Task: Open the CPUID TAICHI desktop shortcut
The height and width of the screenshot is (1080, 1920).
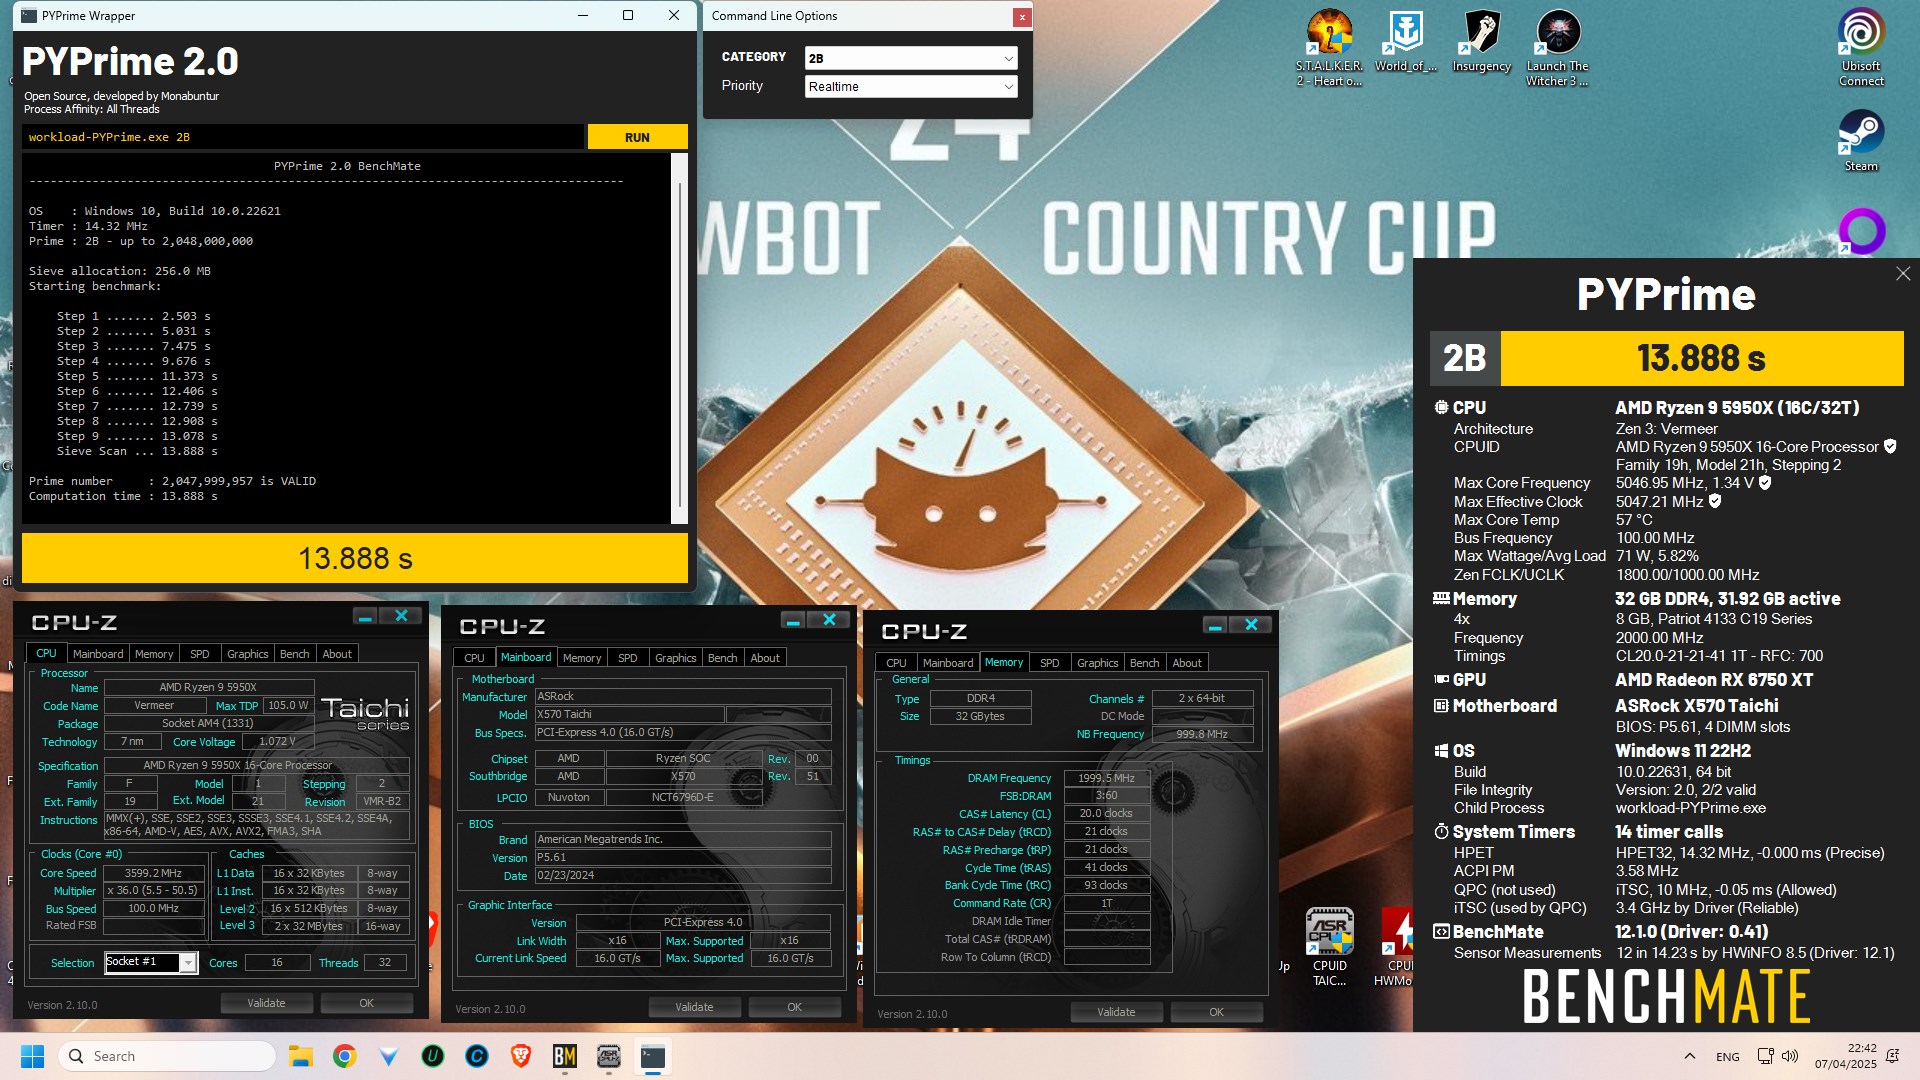Action: pos(1329,947)
